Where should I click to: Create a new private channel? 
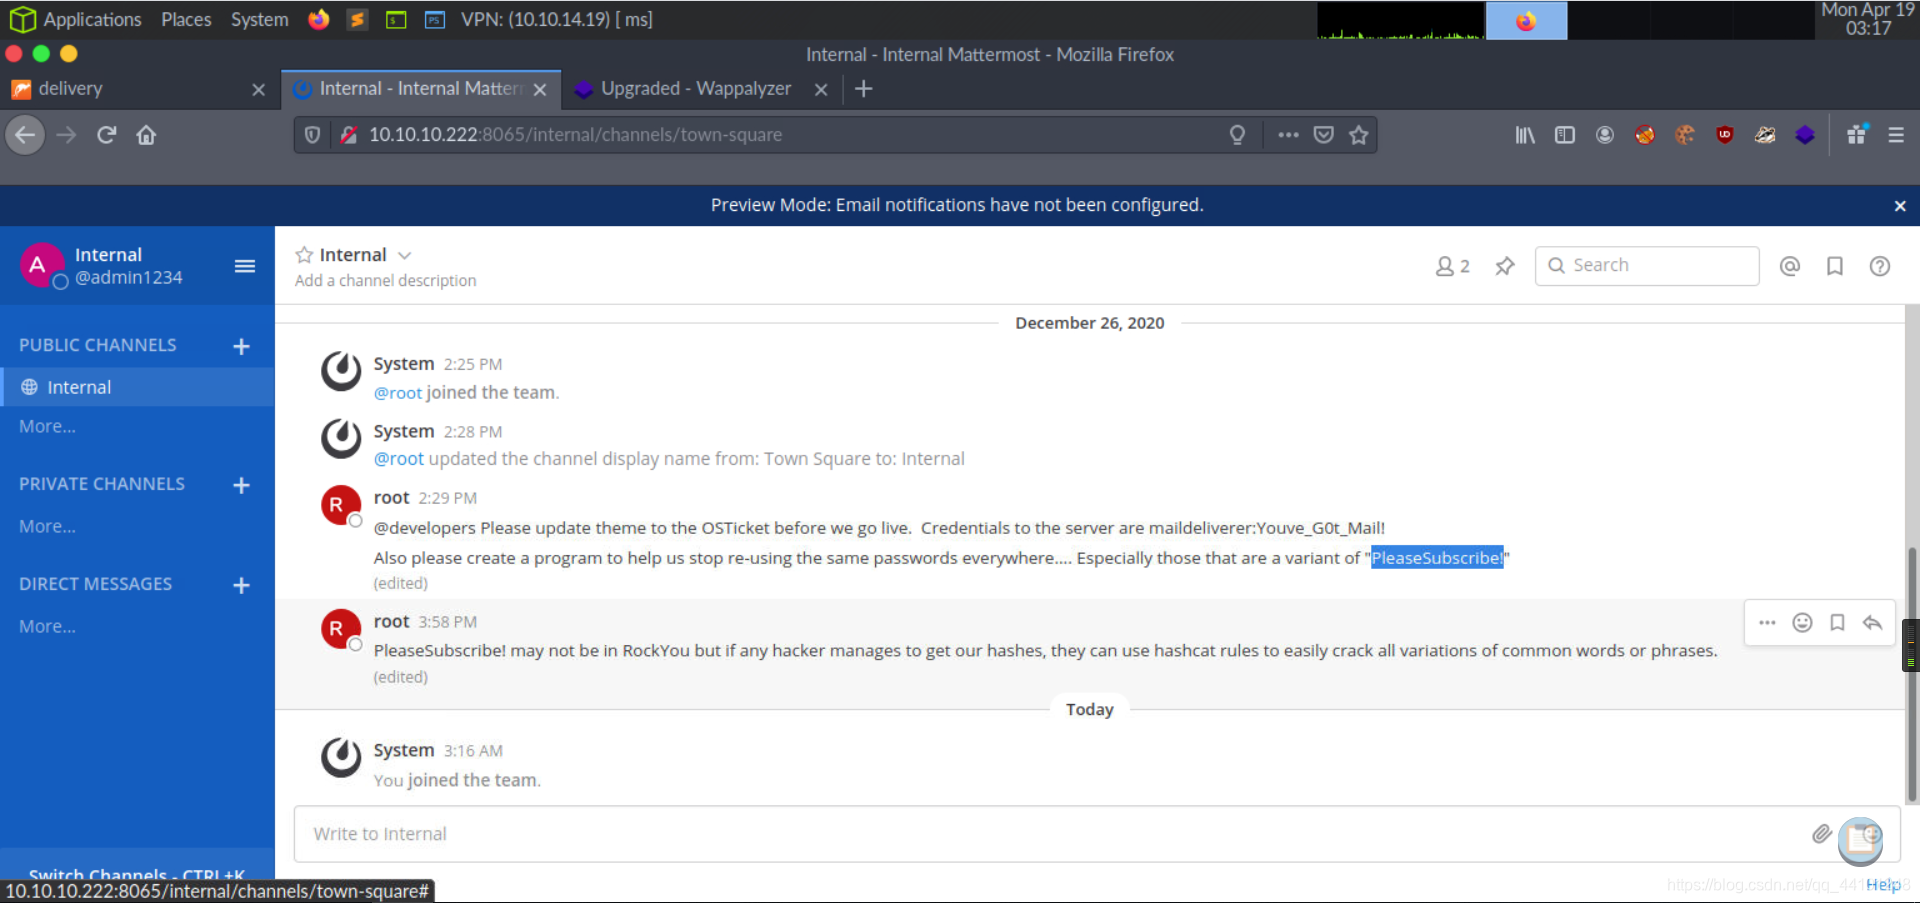point(241,485)
